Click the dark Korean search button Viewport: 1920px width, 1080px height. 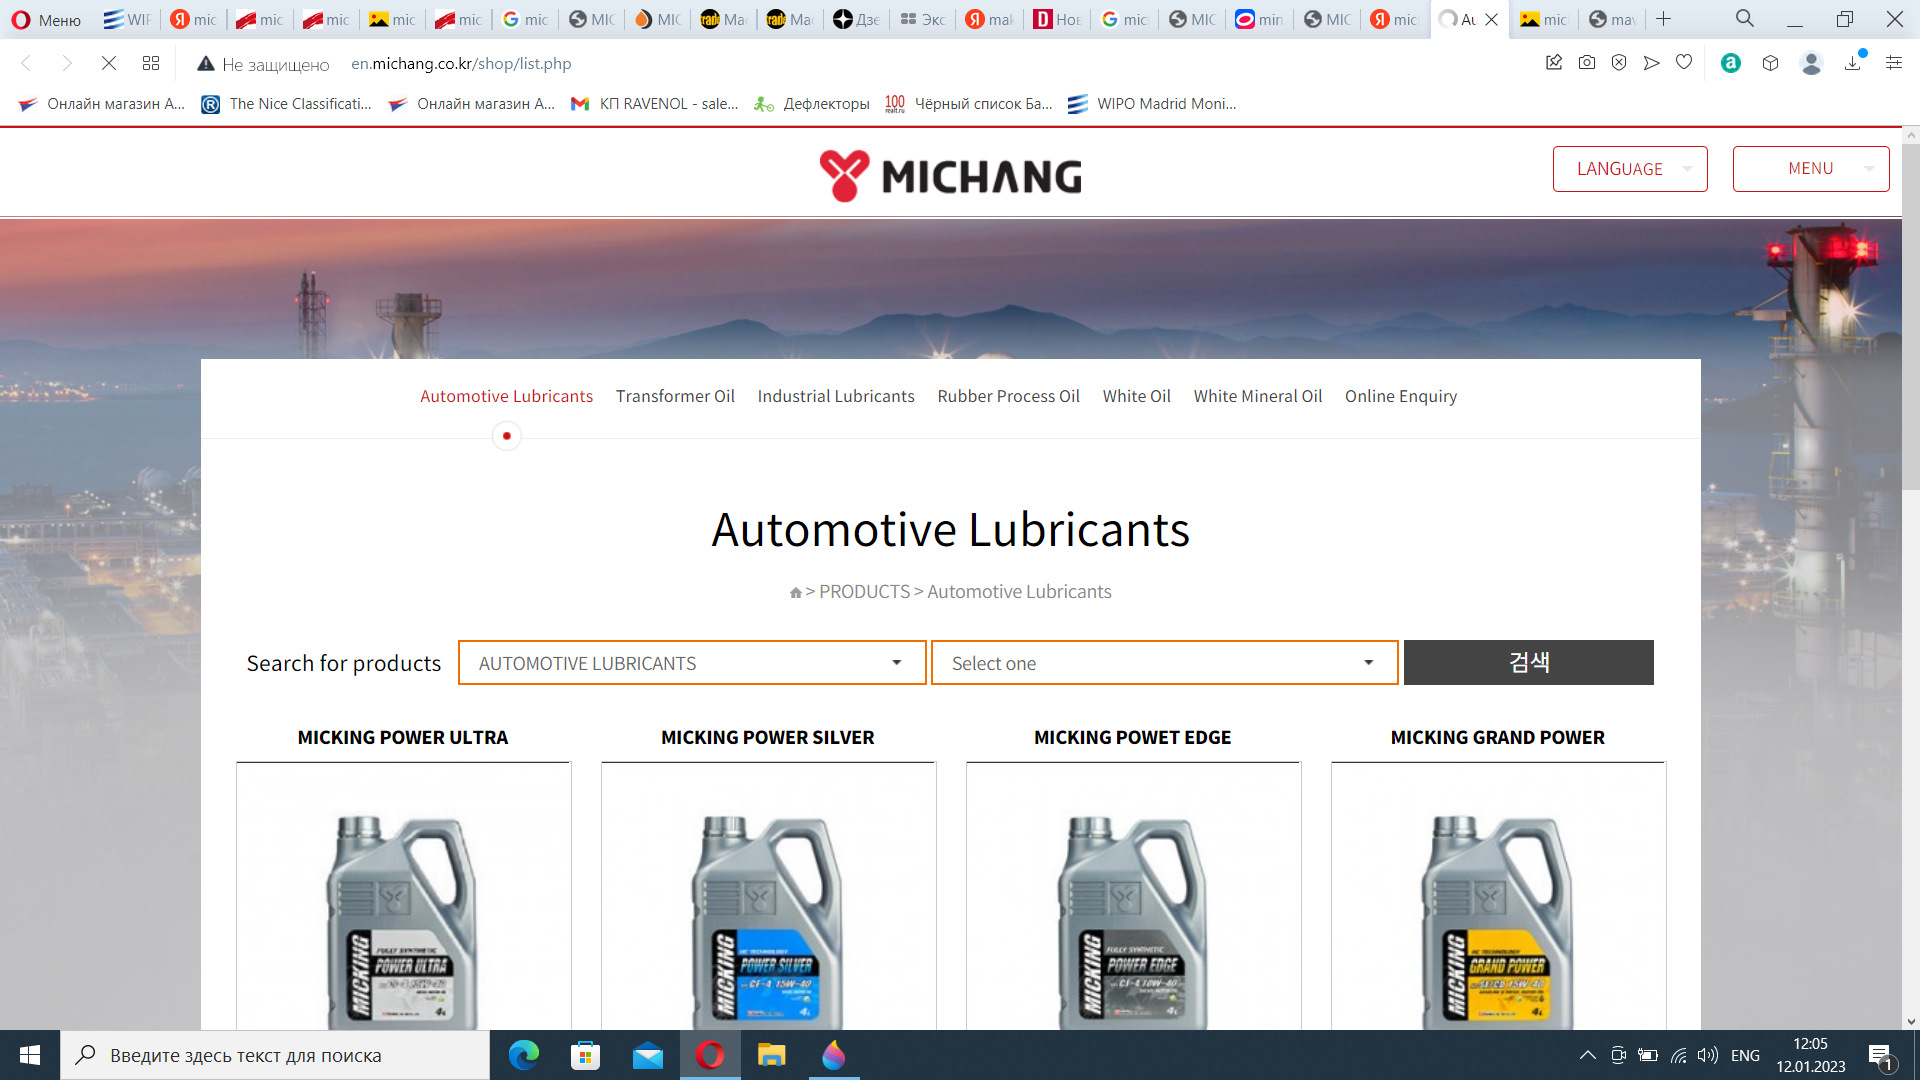(x=1528, y=663)
